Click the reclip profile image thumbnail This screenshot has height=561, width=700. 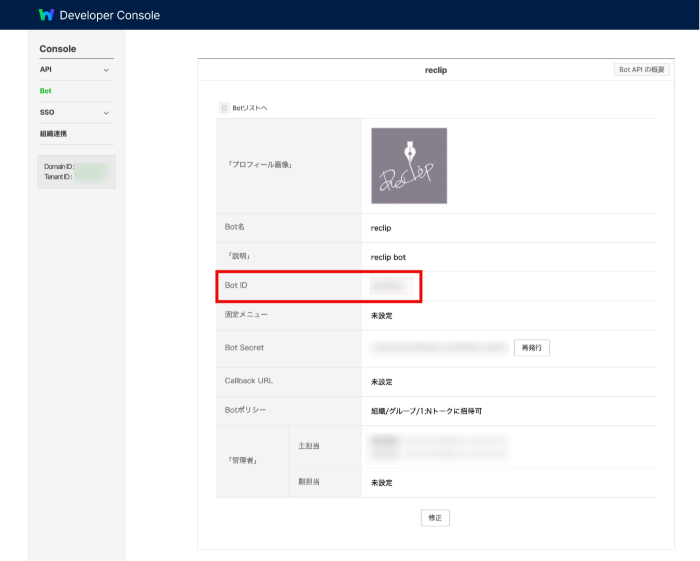tap(409, 165)
